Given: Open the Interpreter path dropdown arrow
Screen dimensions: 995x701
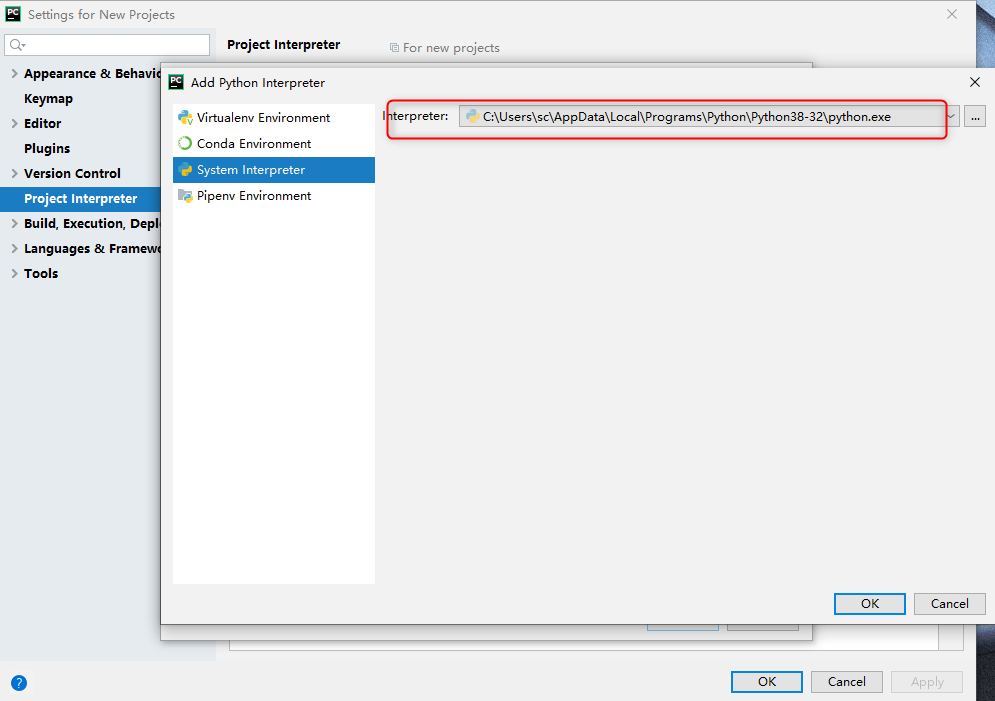Looking at the screenshot, I should click(951, 116).
